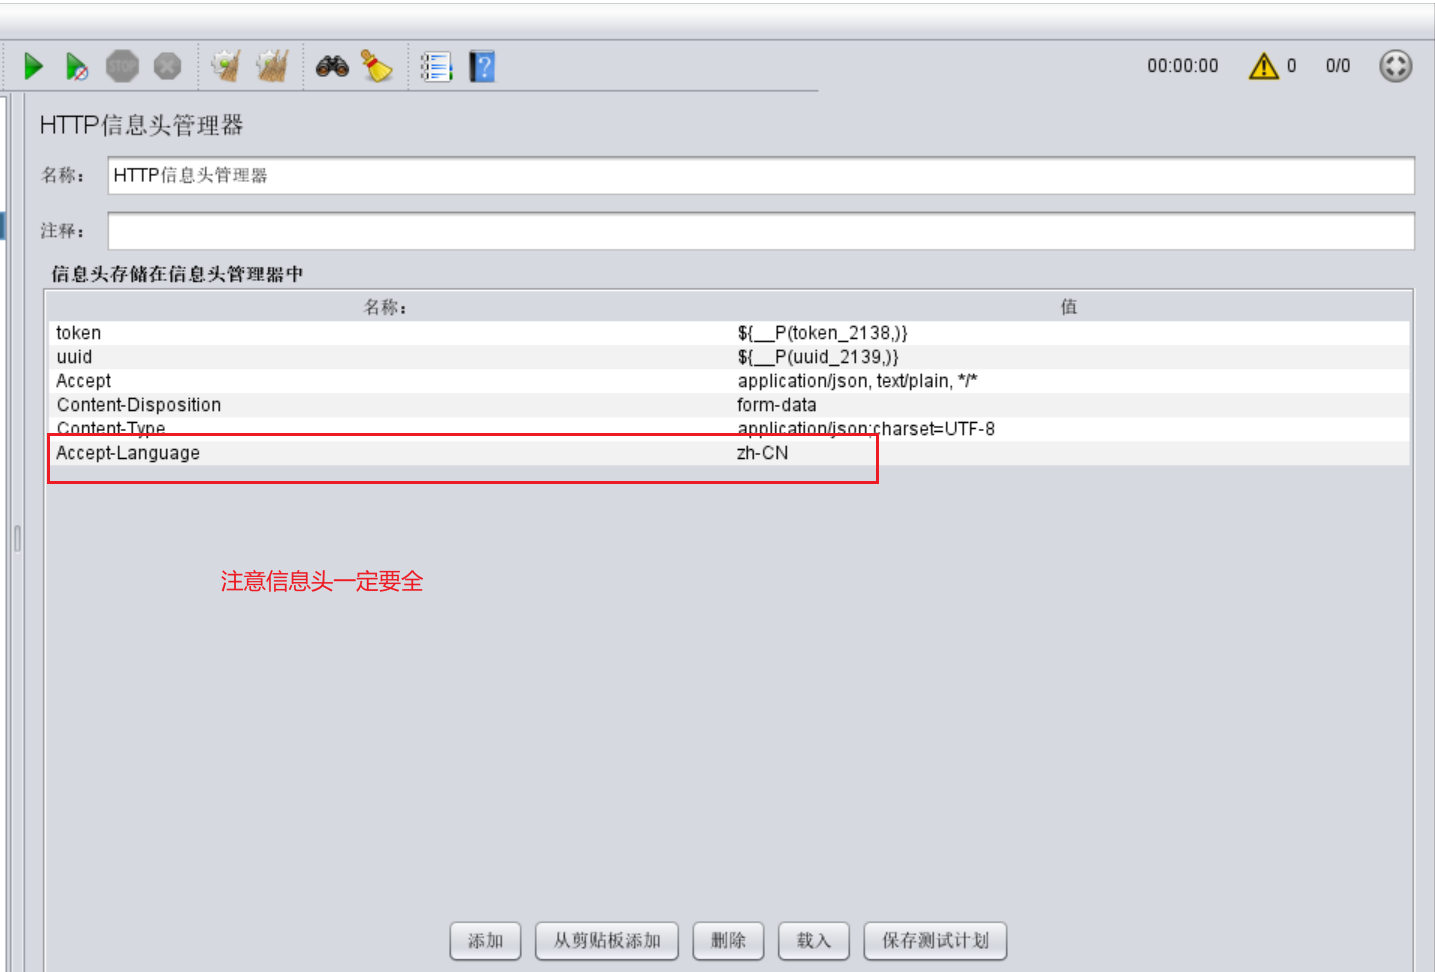Click the 值 column header
1435x972 pixels.
[1069, 307]
